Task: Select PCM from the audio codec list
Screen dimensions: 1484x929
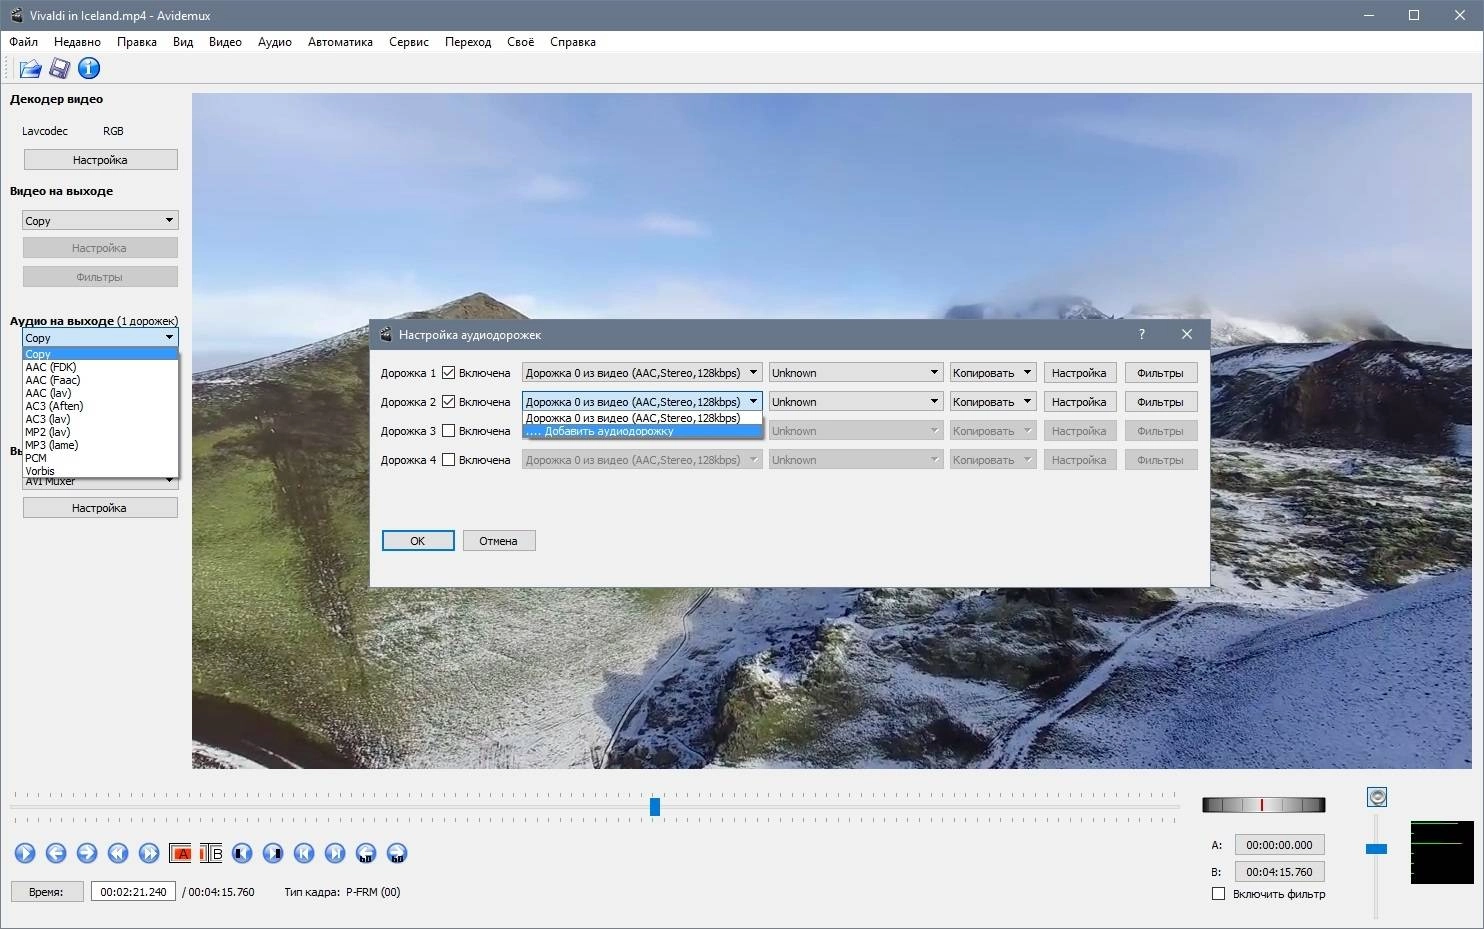Action: click(x=100, y=458)
